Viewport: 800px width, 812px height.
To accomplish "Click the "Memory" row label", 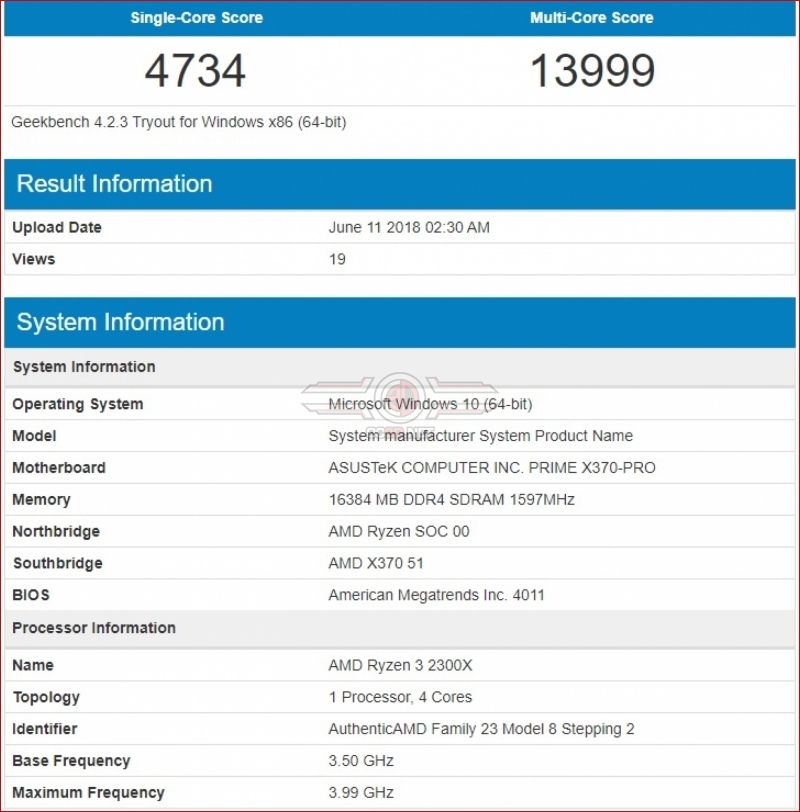I will [41, 500].
